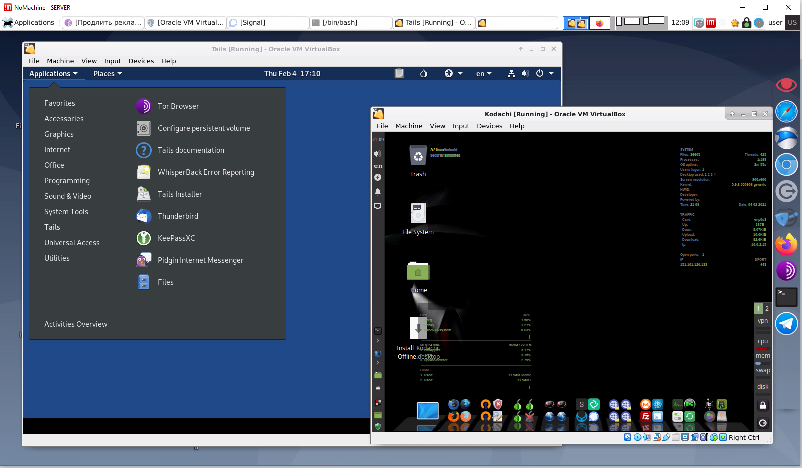Launch WhisperBack Error Reporting

coord(195,172)
